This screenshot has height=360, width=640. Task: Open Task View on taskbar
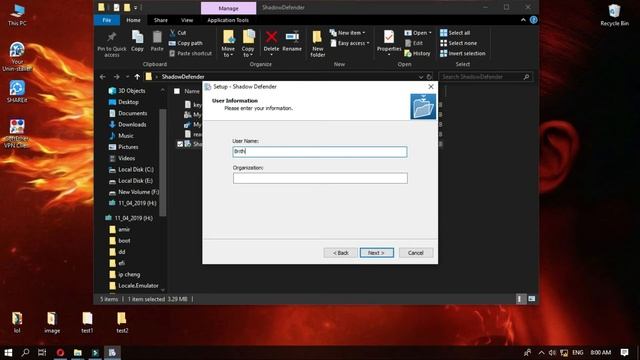coord(42,352)
